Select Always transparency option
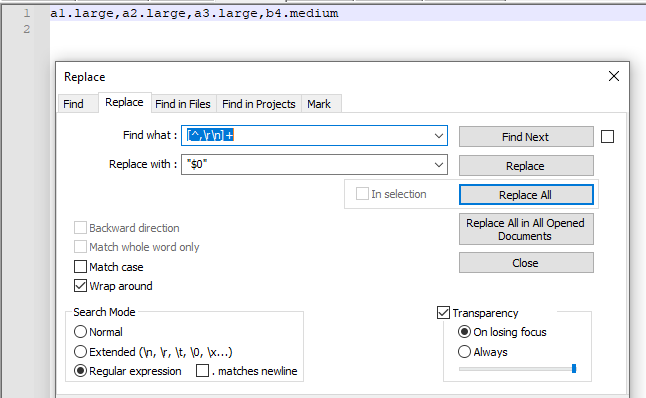Viewport: 646px width, 398px height. pyautogui.click(x=464, y=352)
